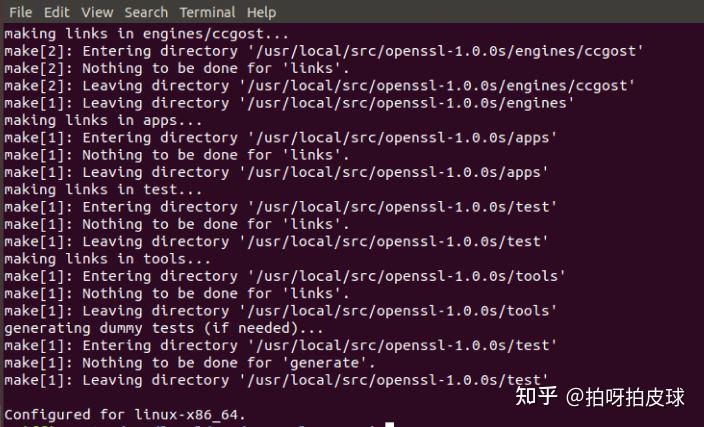The width and height of the screenshot is (704, 427).
Task: Open the Help menu
Action: tap(261, 12)
